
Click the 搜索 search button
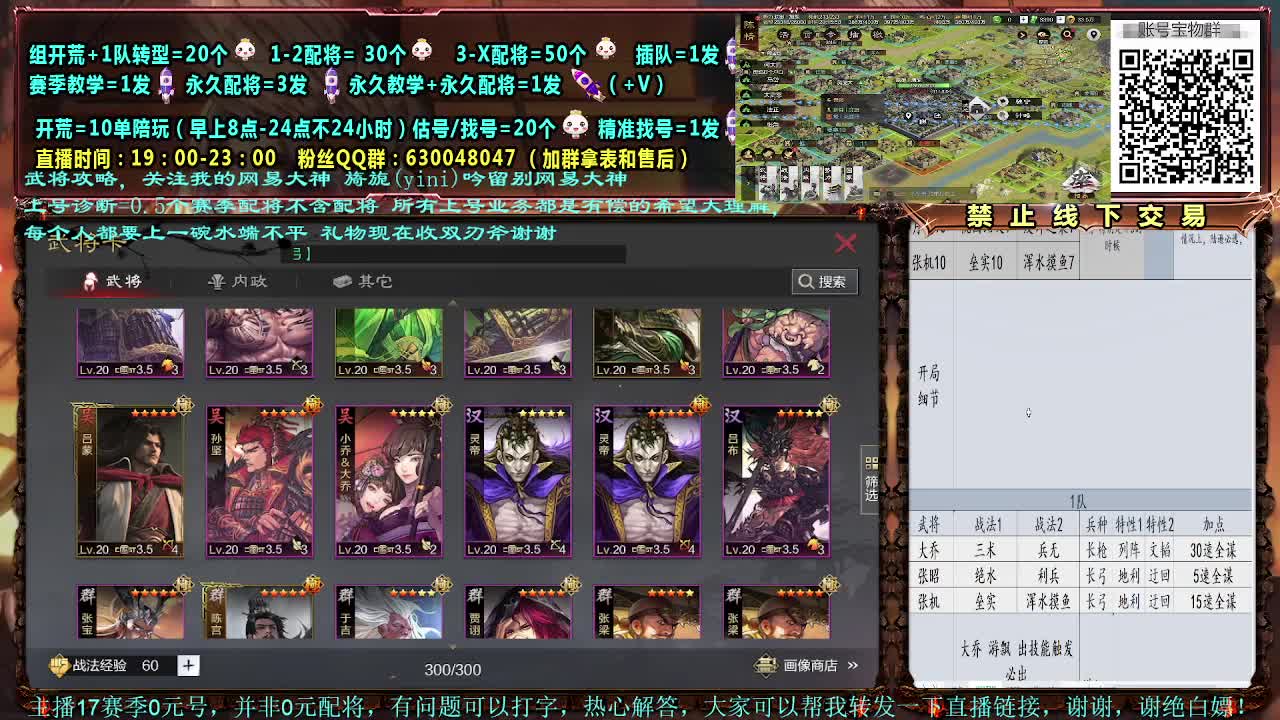[x=824, y=282]
